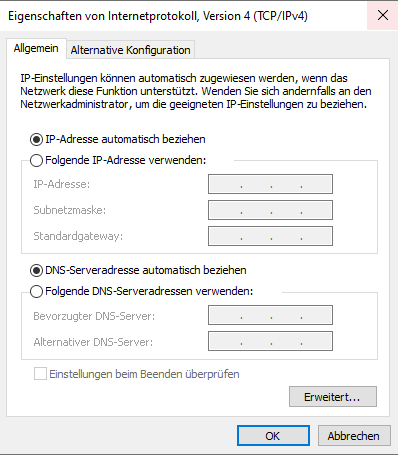Click the first octet of IP-Adresse field
This screenshot has width=398, height=455.
coord(225,184)
